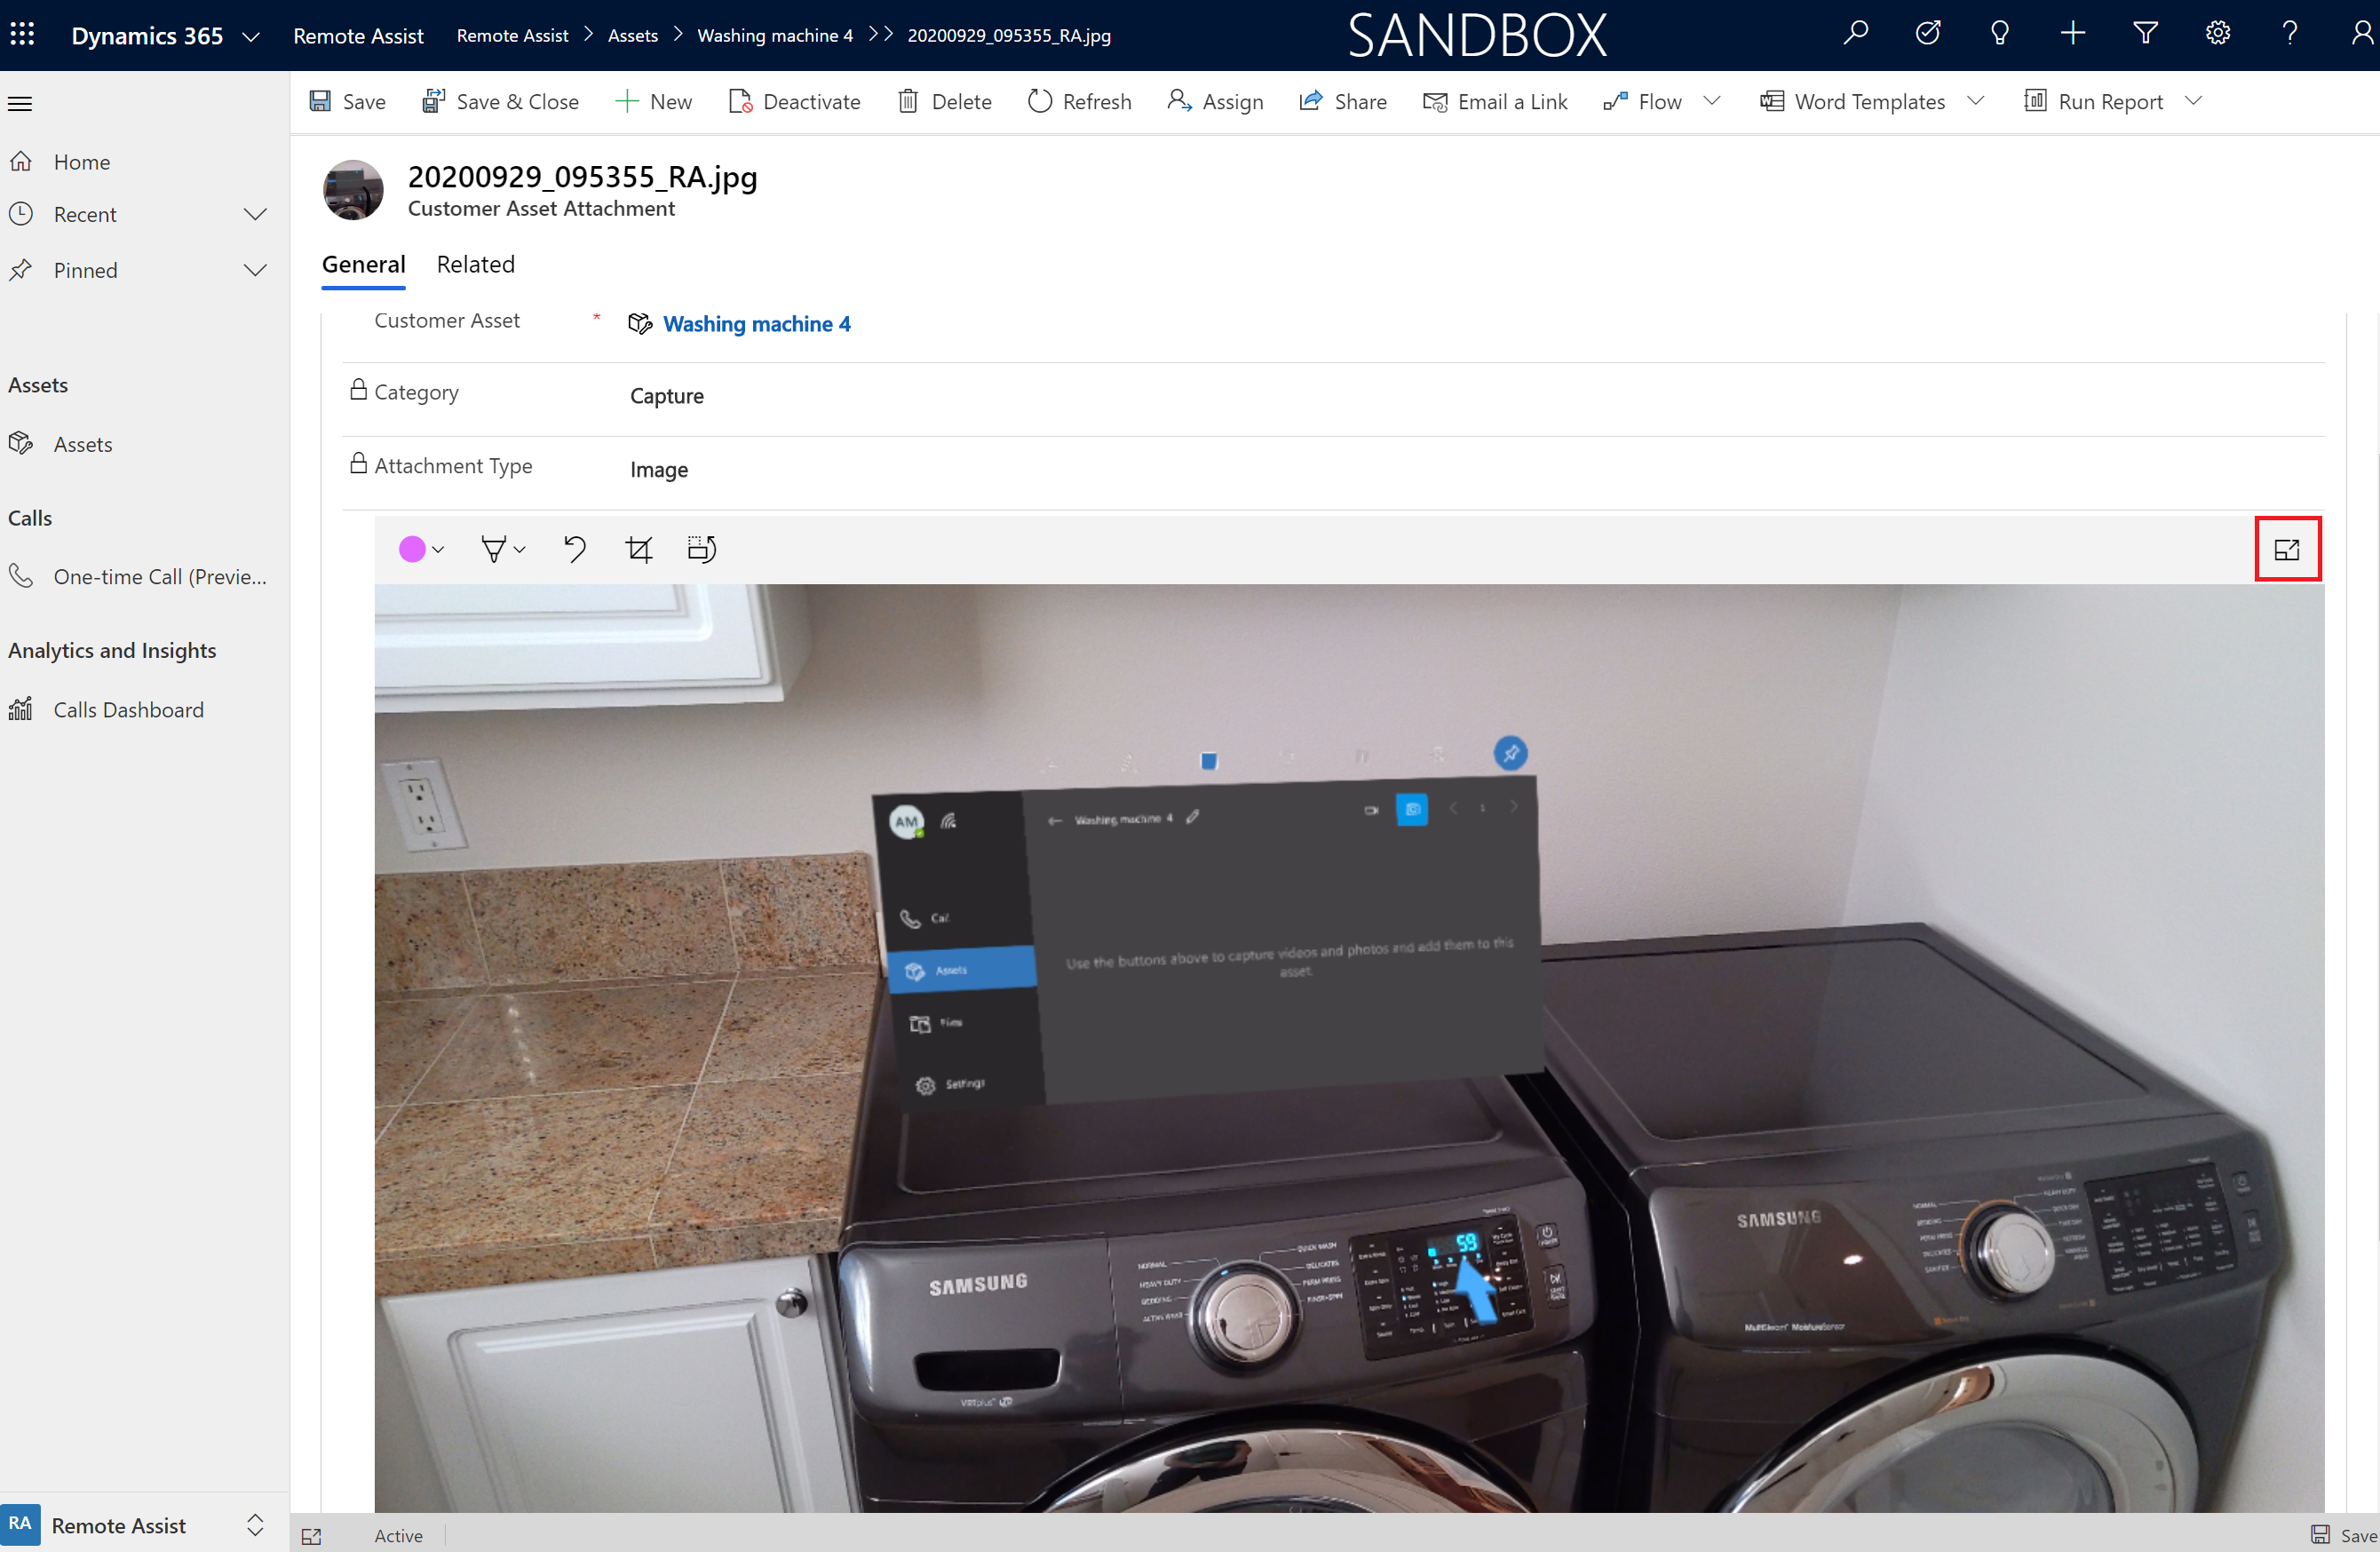Click the Washing machine 4 asset link
This screenshot has width=2380, height=1552.
click(755, 324)
